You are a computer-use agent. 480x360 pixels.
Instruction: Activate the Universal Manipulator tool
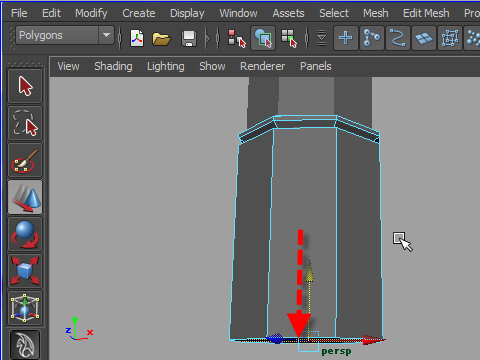coord(25,308)
